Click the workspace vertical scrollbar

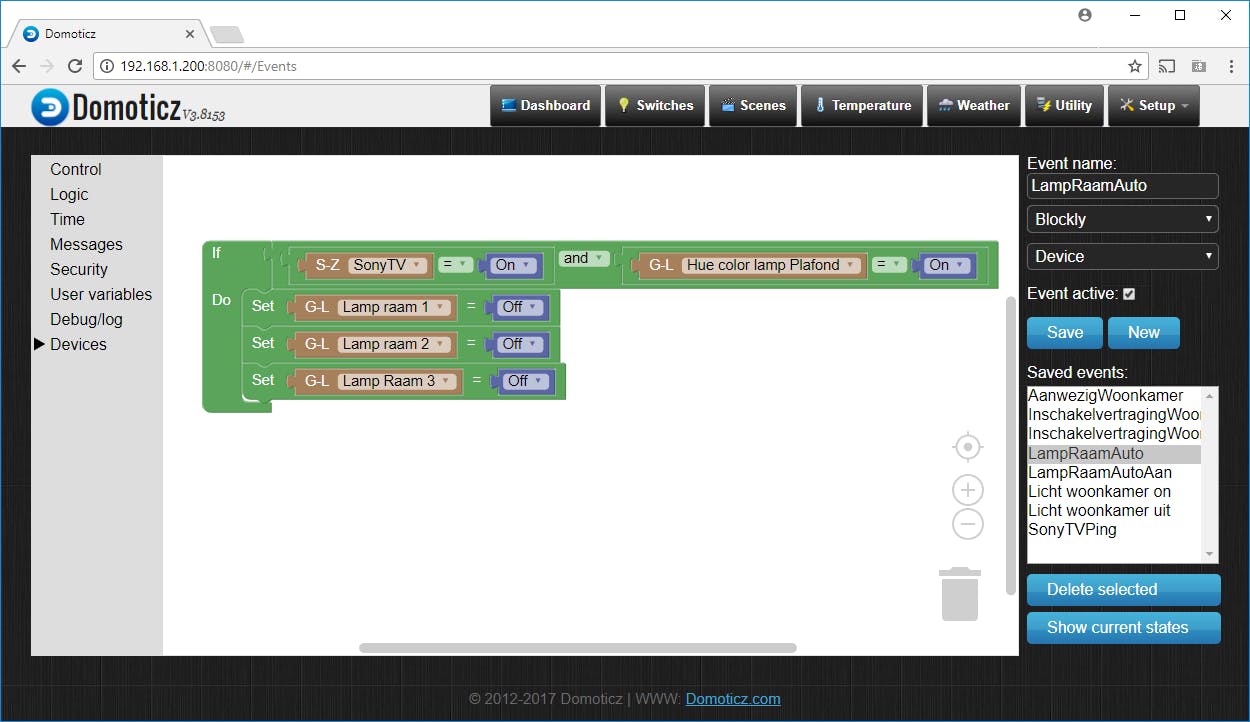[1011, 445]
